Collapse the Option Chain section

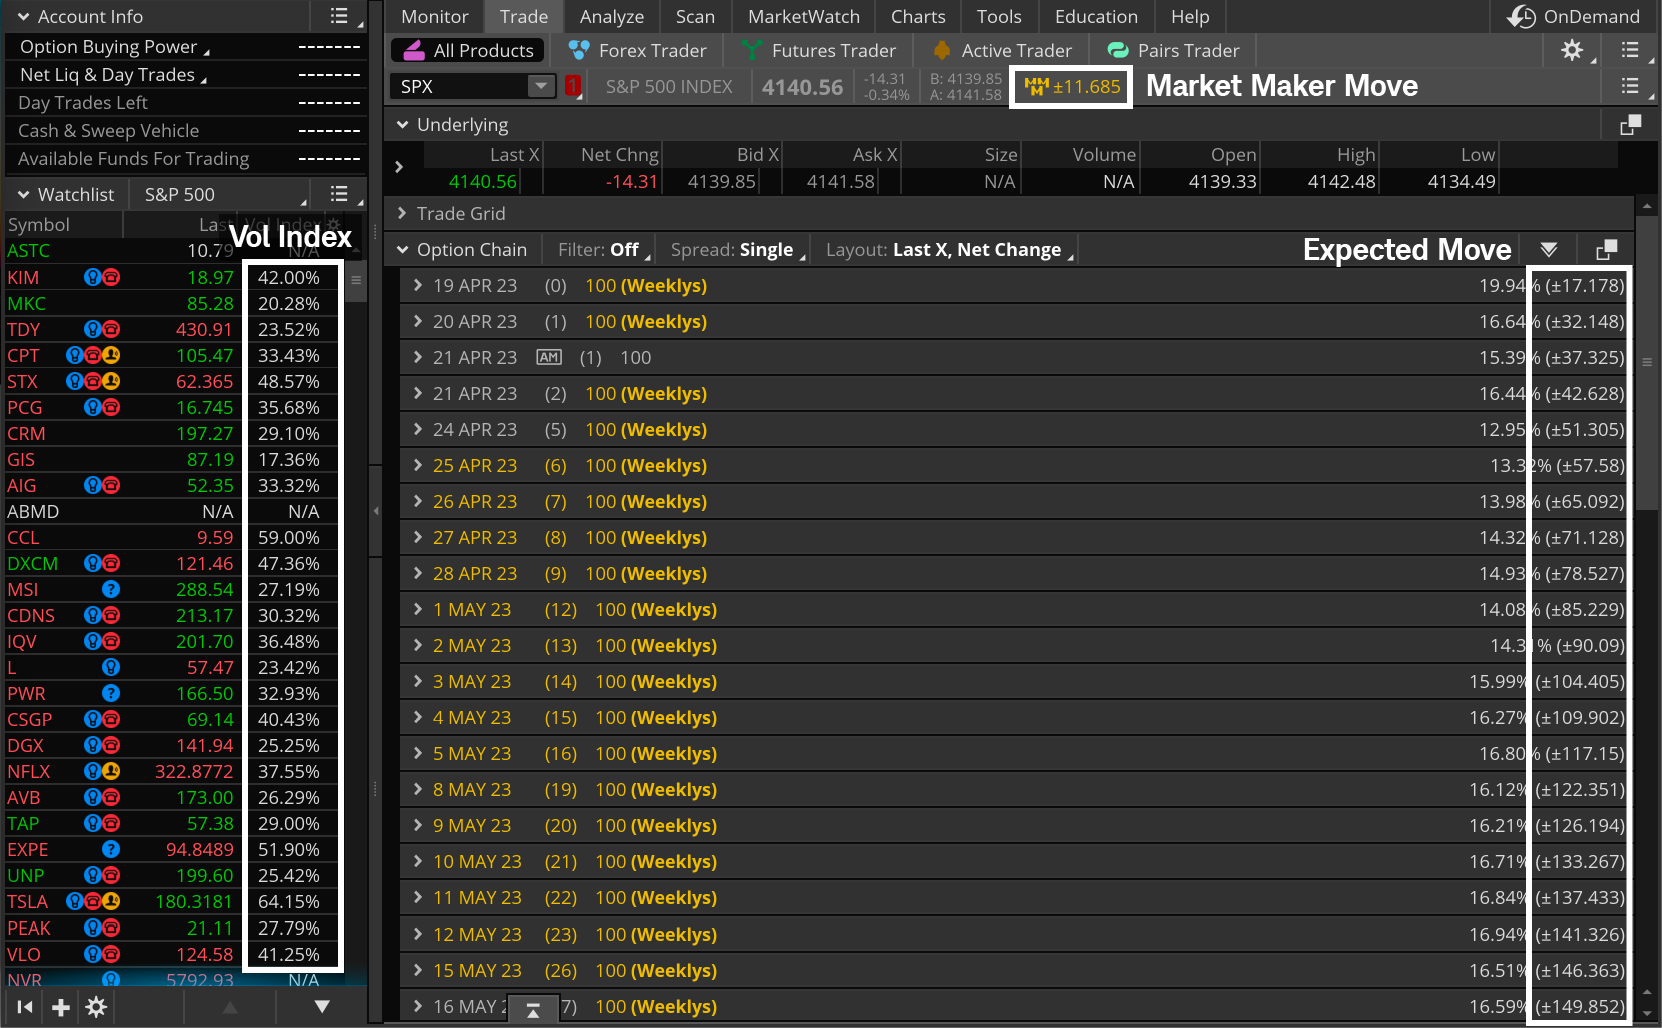point(402,249)
